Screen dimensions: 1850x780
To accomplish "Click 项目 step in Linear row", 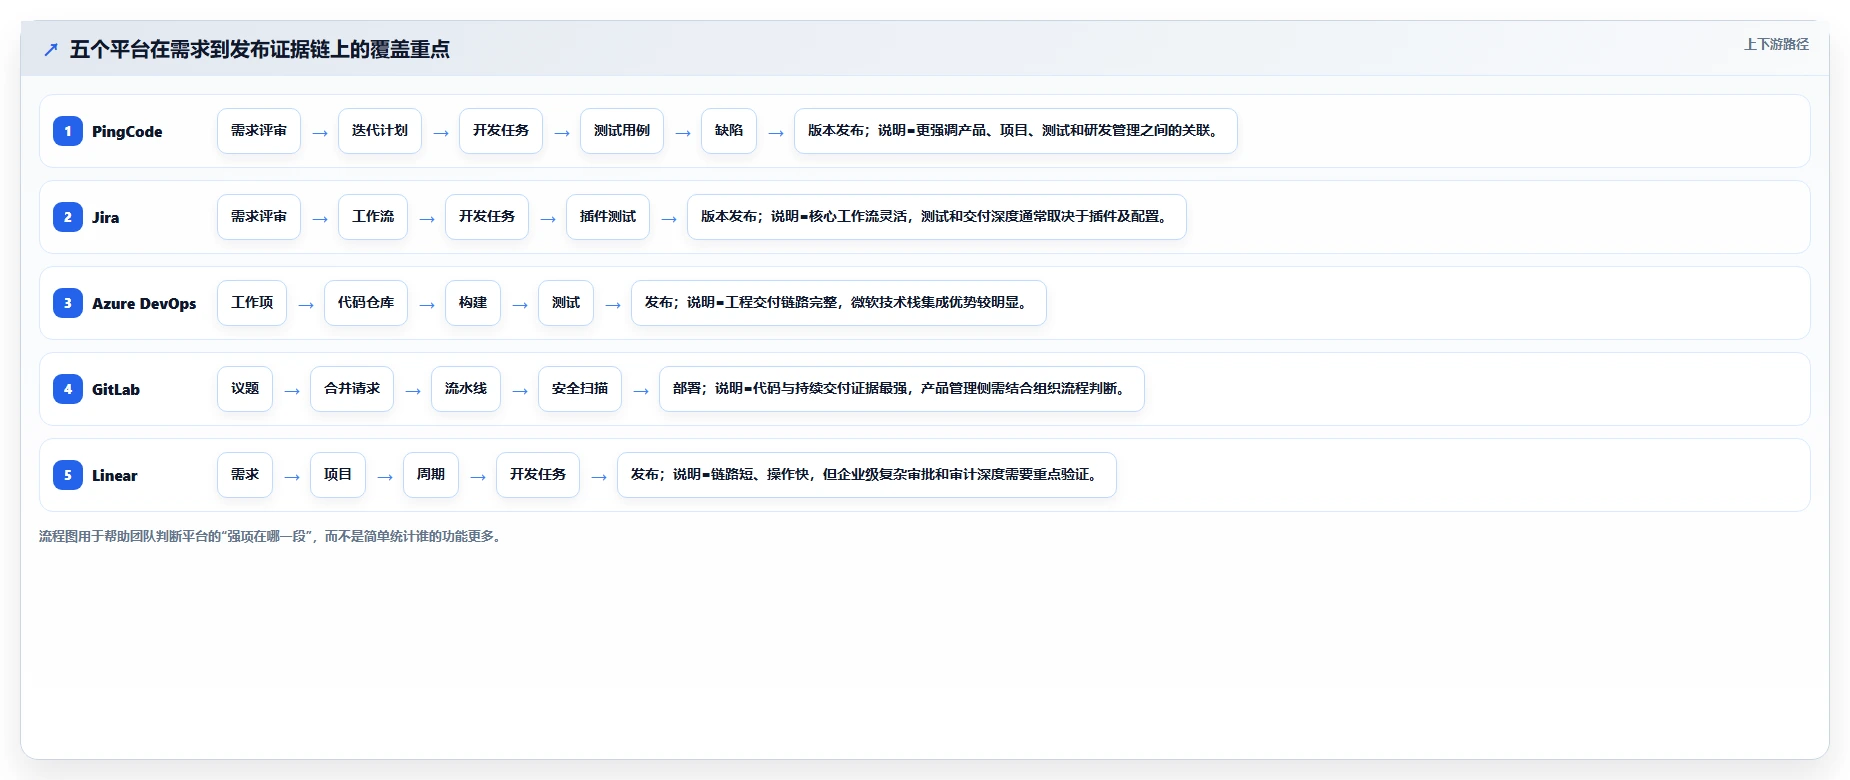I will (x=338, y=475).
